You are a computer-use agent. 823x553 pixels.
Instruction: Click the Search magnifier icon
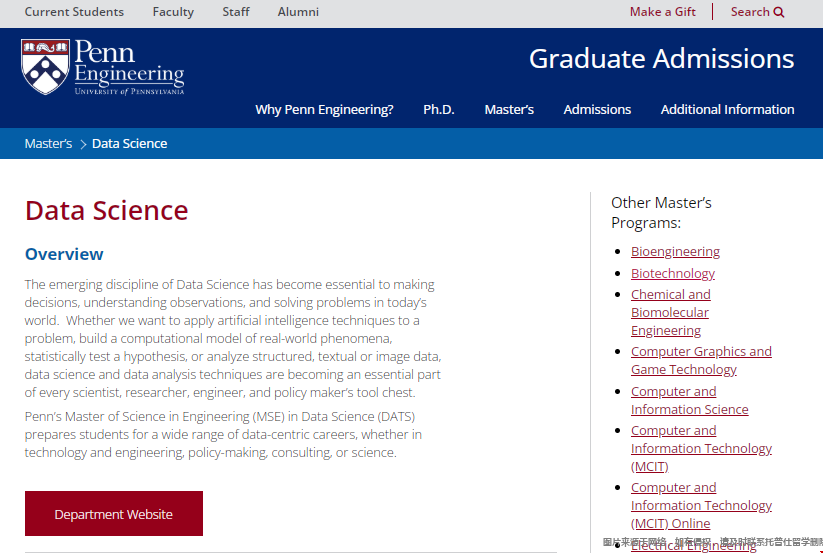pos(779,12)
